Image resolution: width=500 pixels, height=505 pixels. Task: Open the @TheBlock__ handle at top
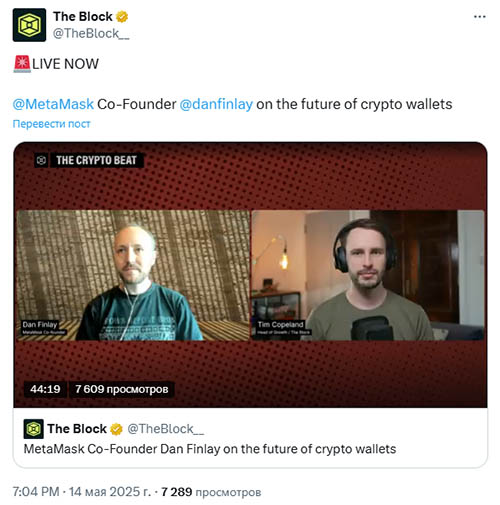(x=91, y=34)
